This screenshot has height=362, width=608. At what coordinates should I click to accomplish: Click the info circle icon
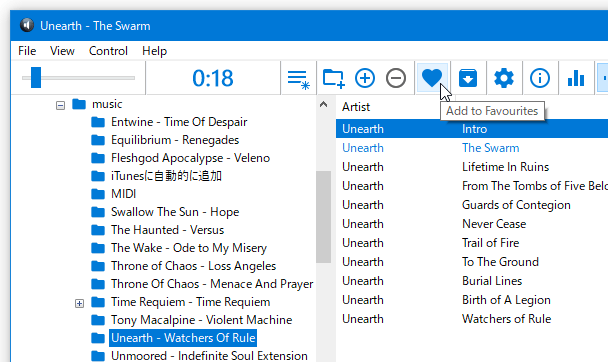pyautogui.click(x=540, y=78)
